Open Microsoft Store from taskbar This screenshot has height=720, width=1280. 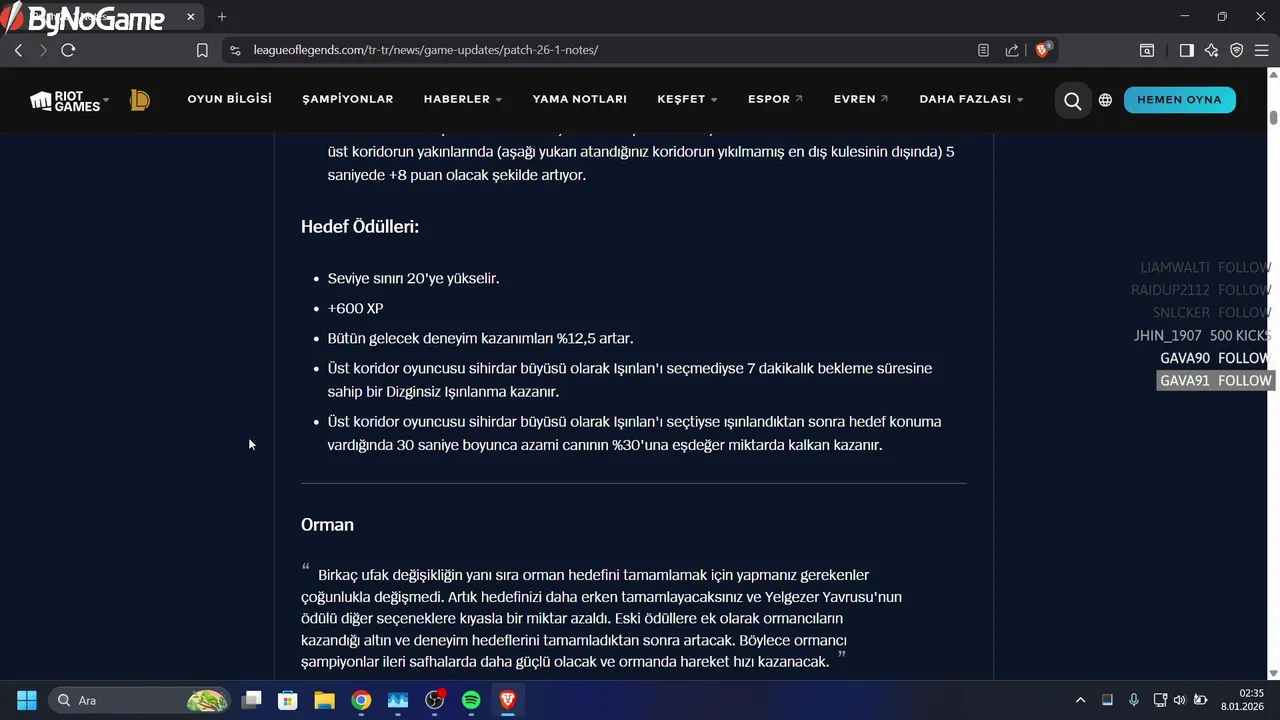[288, 700]
